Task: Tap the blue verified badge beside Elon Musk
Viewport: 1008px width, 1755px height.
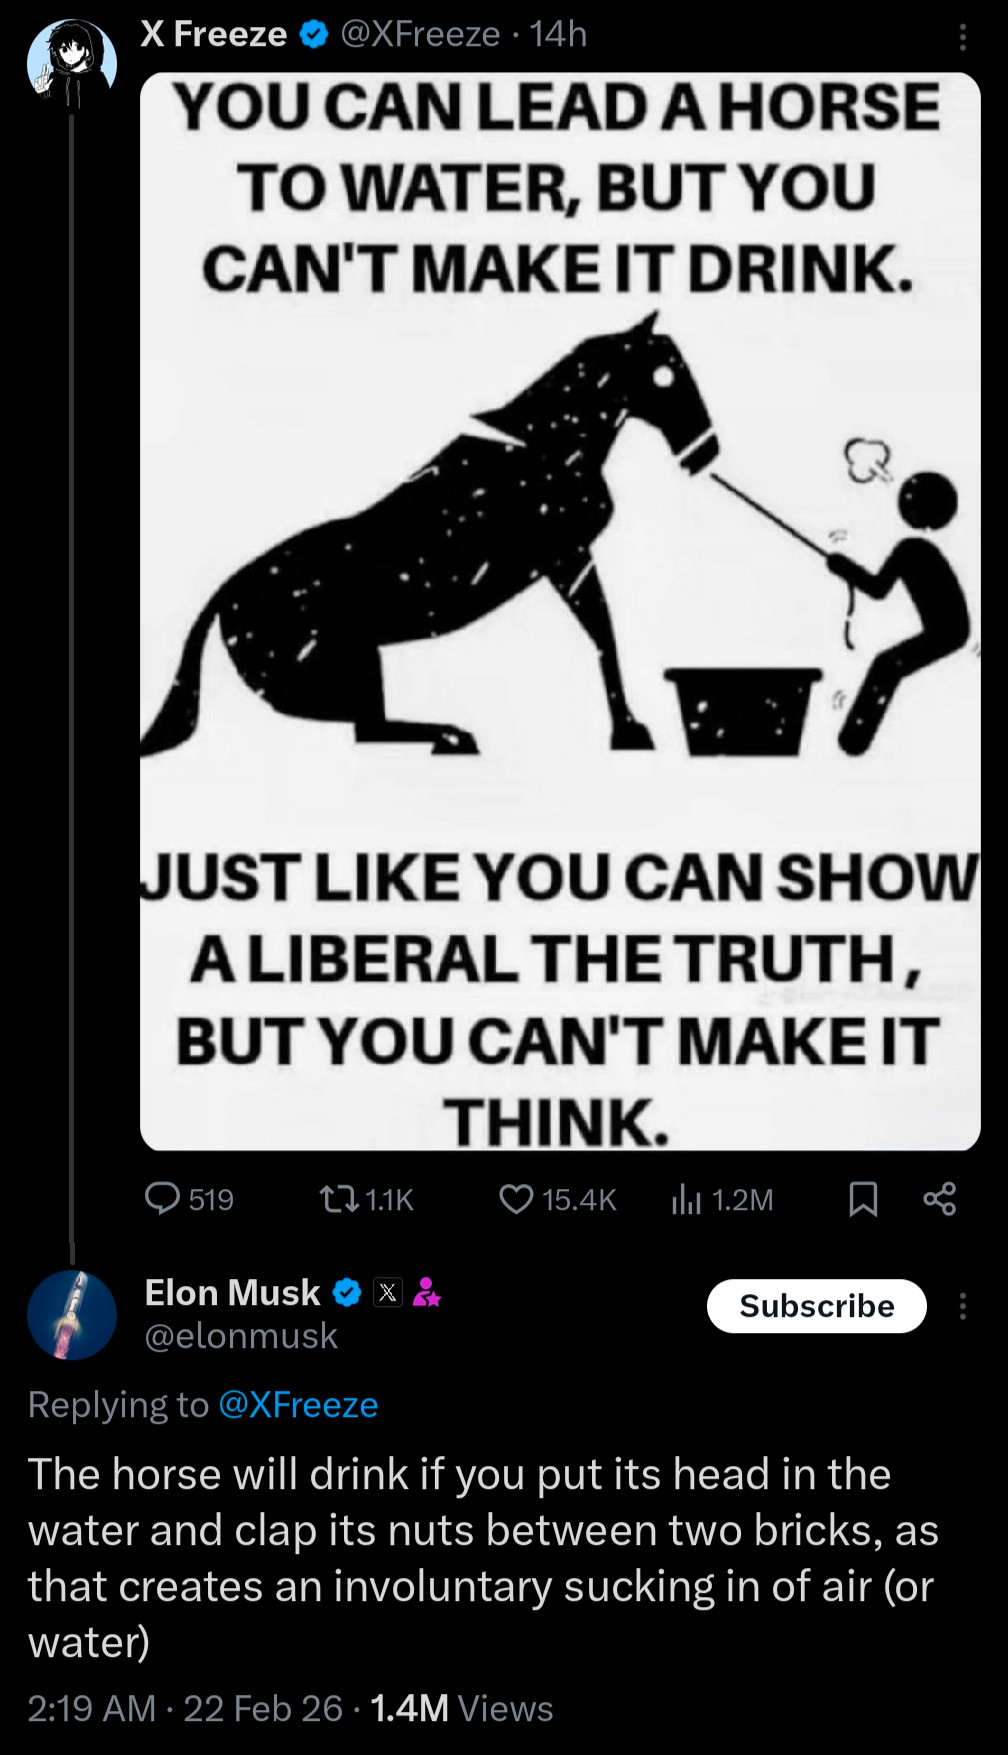Action: click(x=346, y=1293)
